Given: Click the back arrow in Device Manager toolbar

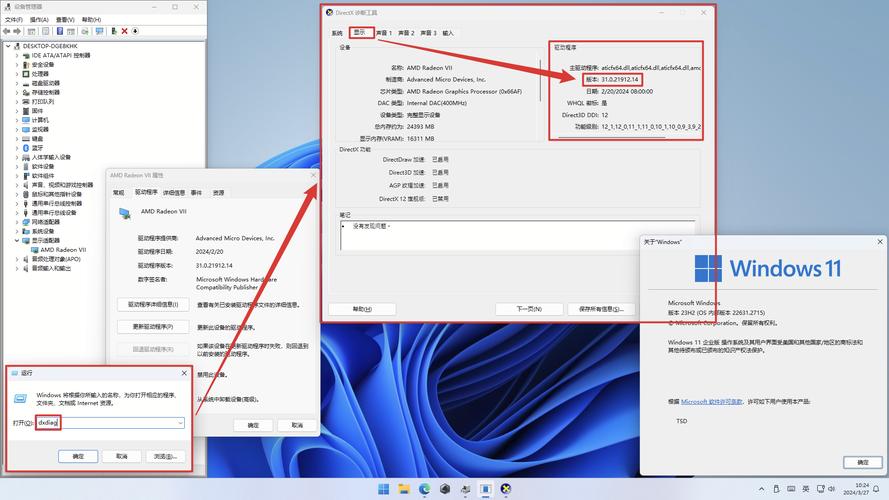Looking at the screenshot, I should 7,31.
